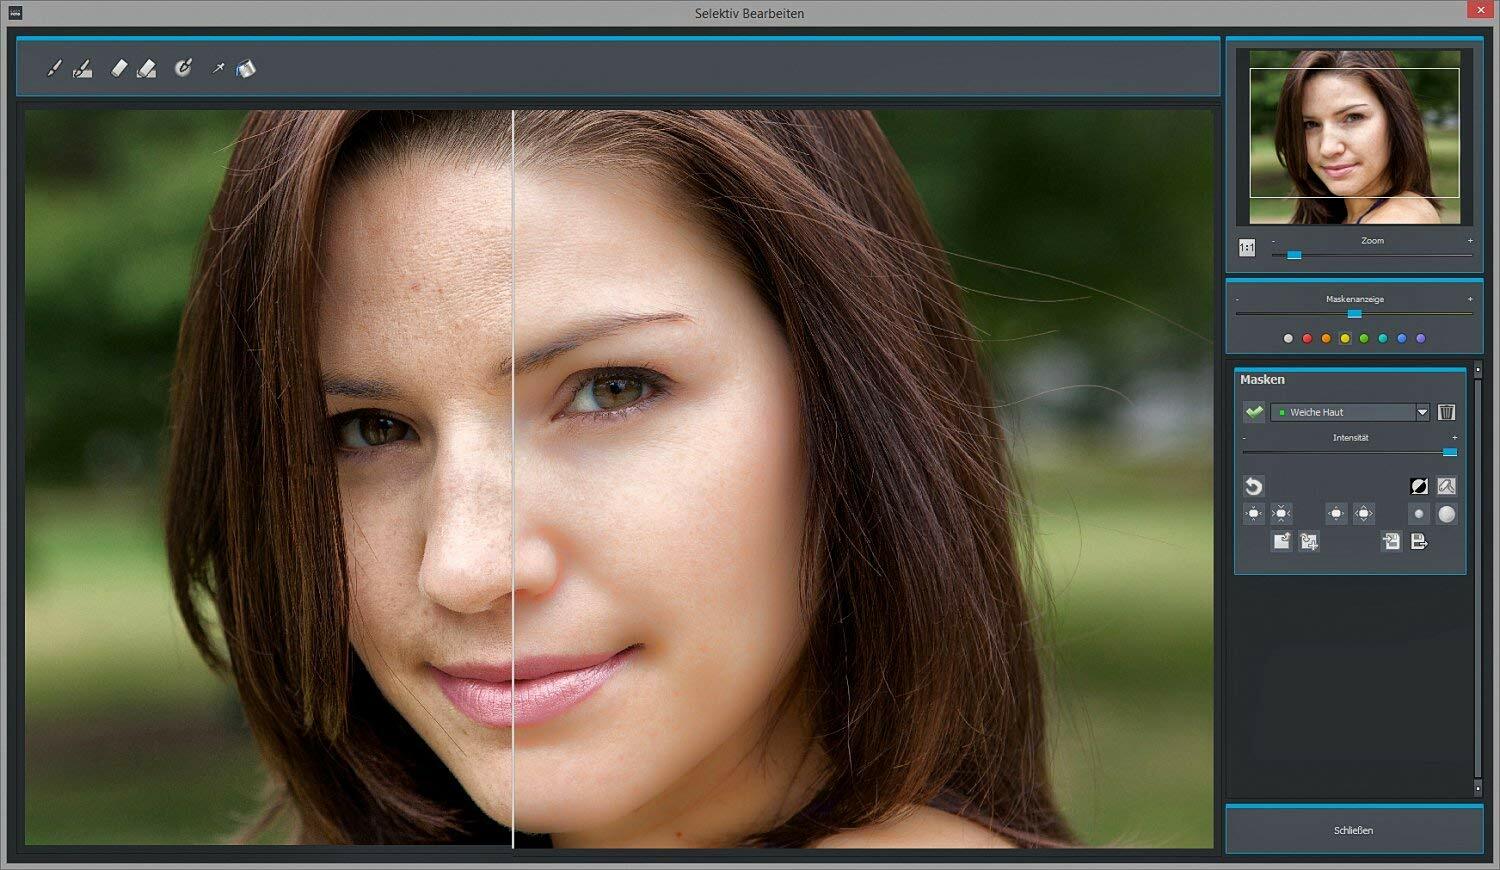Expand mask with double outward arrows icon

coord(1364,514)
